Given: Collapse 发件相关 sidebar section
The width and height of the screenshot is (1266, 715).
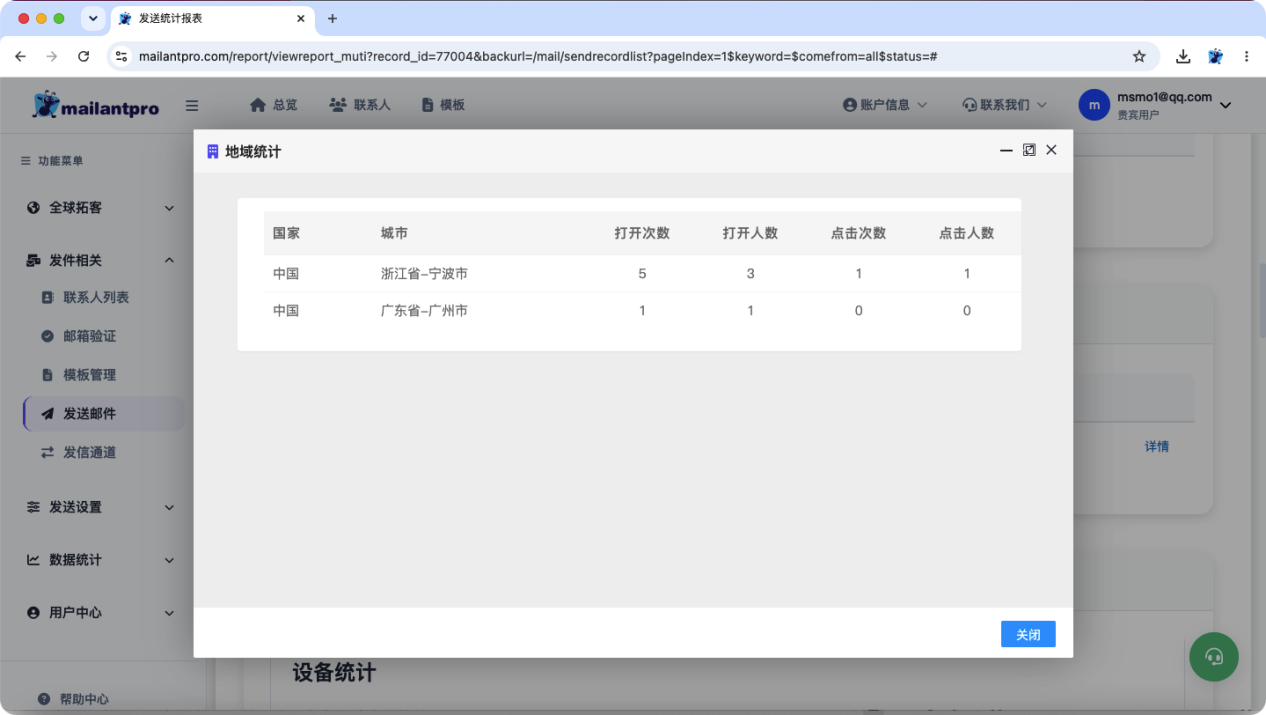Looking at the screenshot, I should (x=100, y=260).
